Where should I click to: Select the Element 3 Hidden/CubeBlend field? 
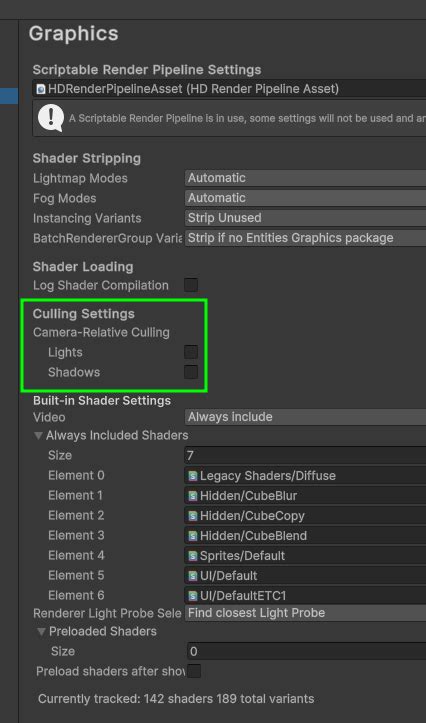pyautogui.click(x=305, y=536)
